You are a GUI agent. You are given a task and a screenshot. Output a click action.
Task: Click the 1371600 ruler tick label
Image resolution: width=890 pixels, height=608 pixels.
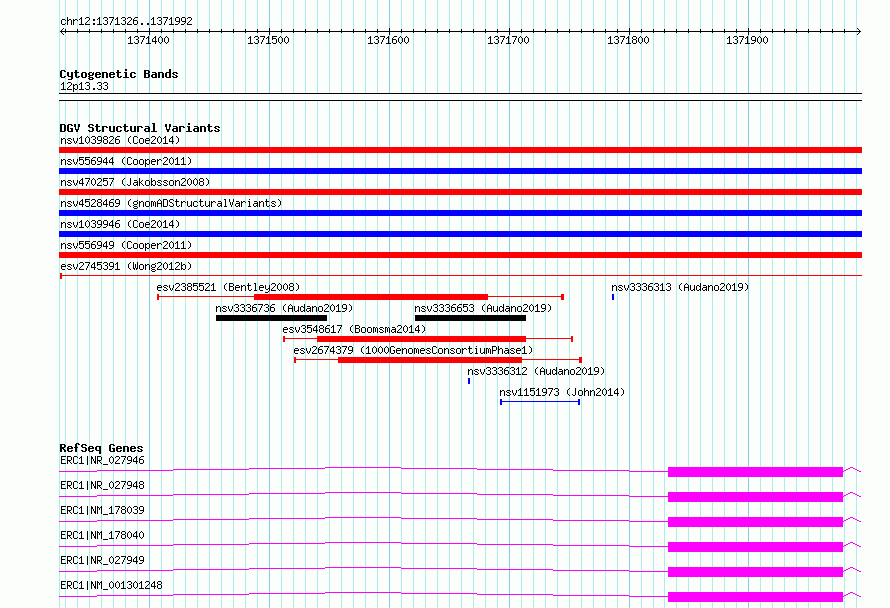388,40
